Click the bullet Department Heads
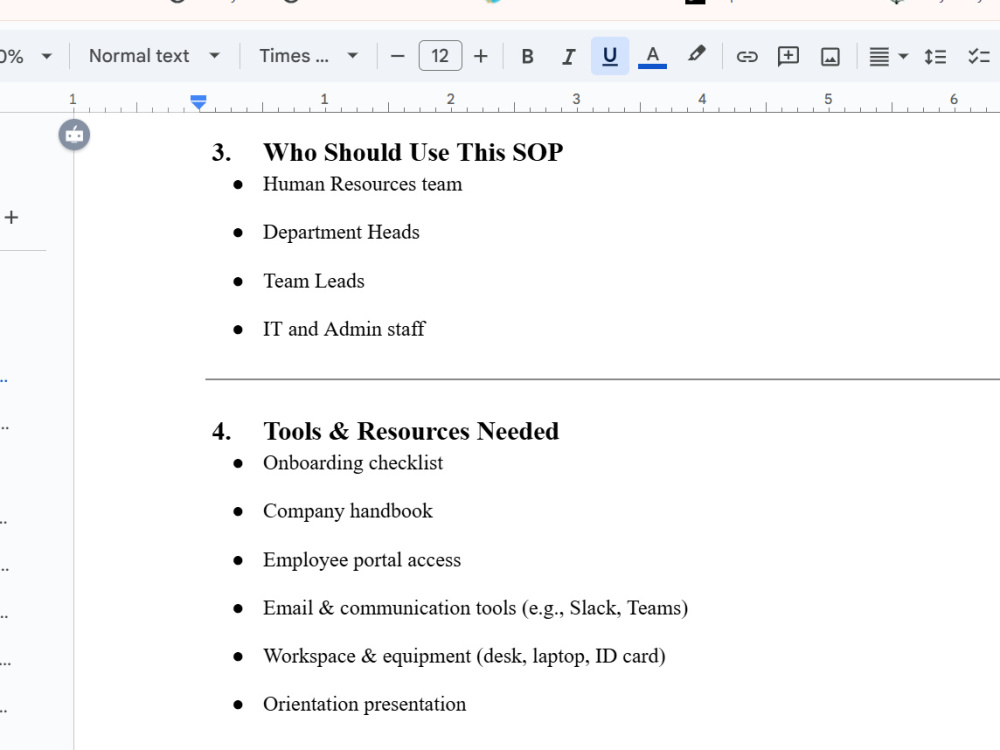Screen dimensions: 1000x750 click(x=341, y=232)
